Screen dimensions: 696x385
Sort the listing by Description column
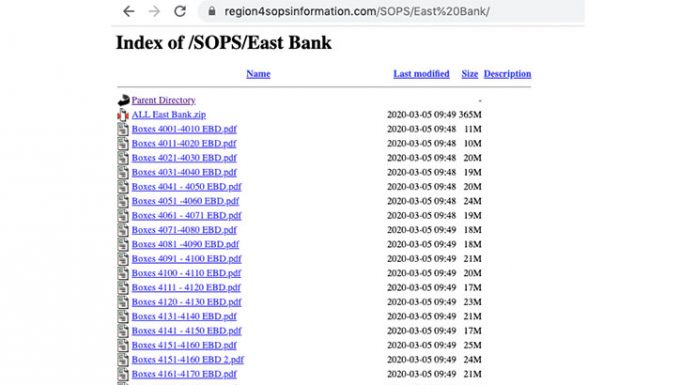coord(507,74)
